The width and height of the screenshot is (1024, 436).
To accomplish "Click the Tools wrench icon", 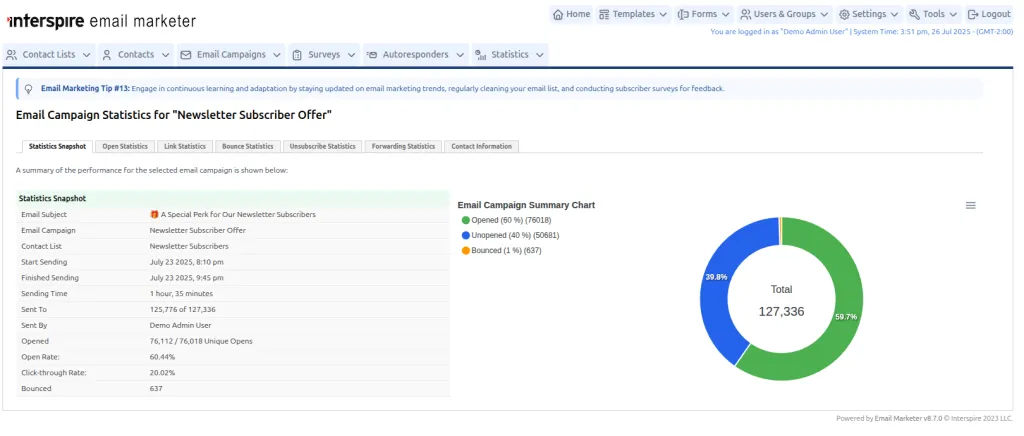I will [x=914, y=14].
